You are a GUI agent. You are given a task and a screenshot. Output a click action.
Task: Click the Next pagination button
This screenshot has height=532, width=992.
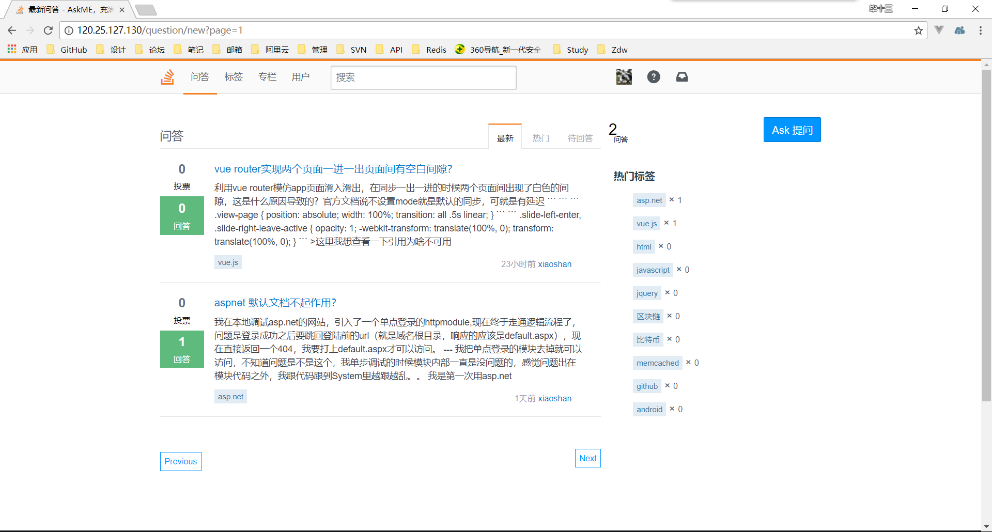coord(588,459)
